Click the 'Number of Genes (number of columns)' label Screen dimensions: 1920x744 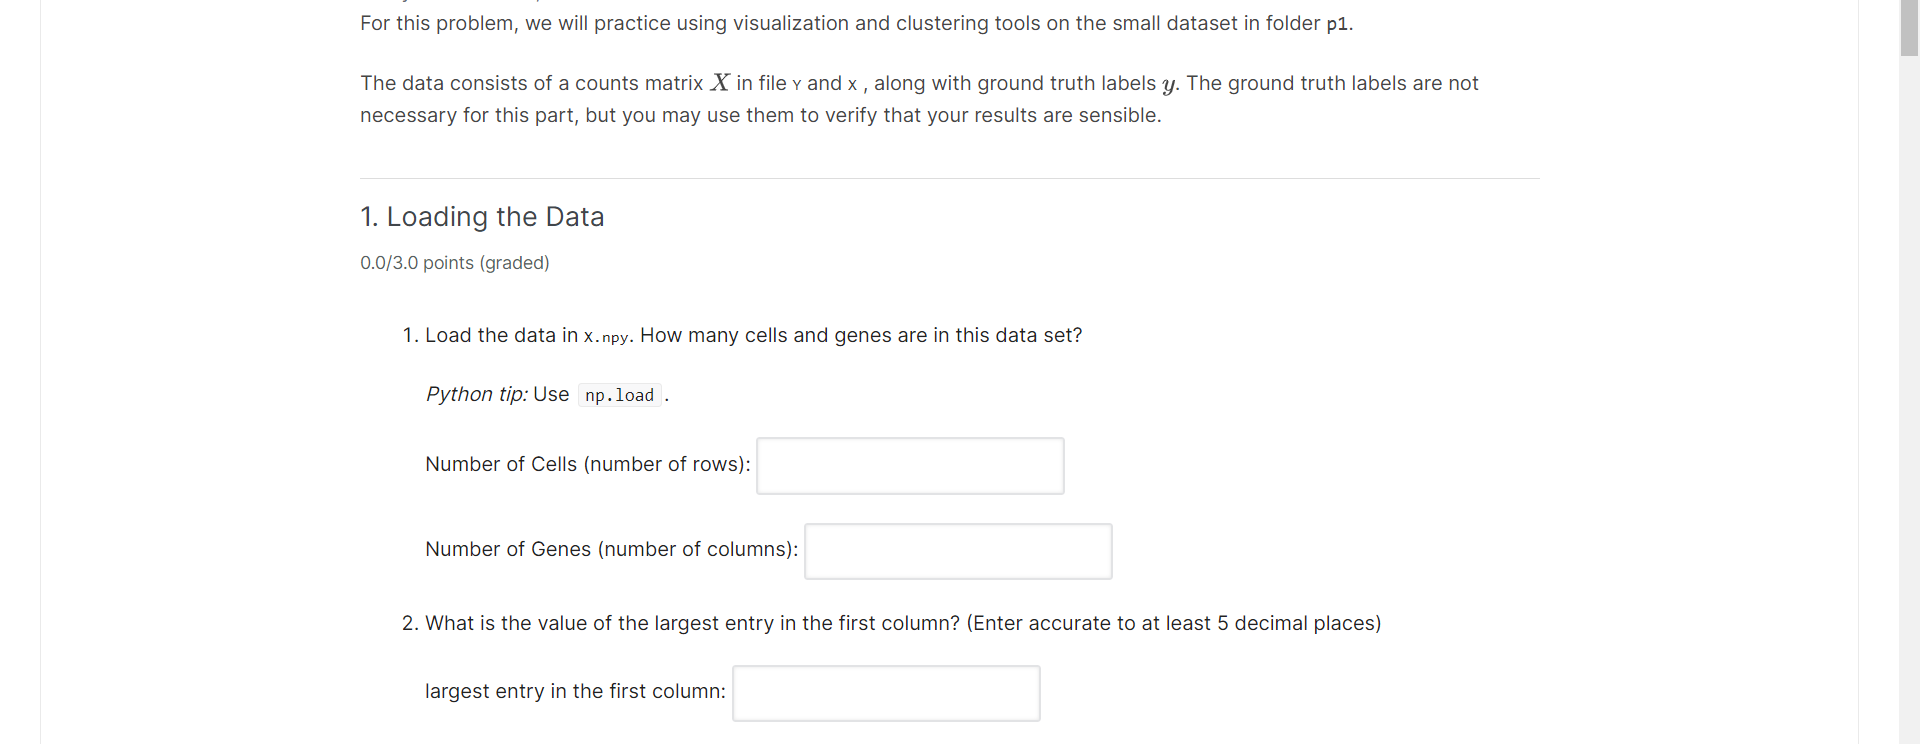click(x=612, y=549)
